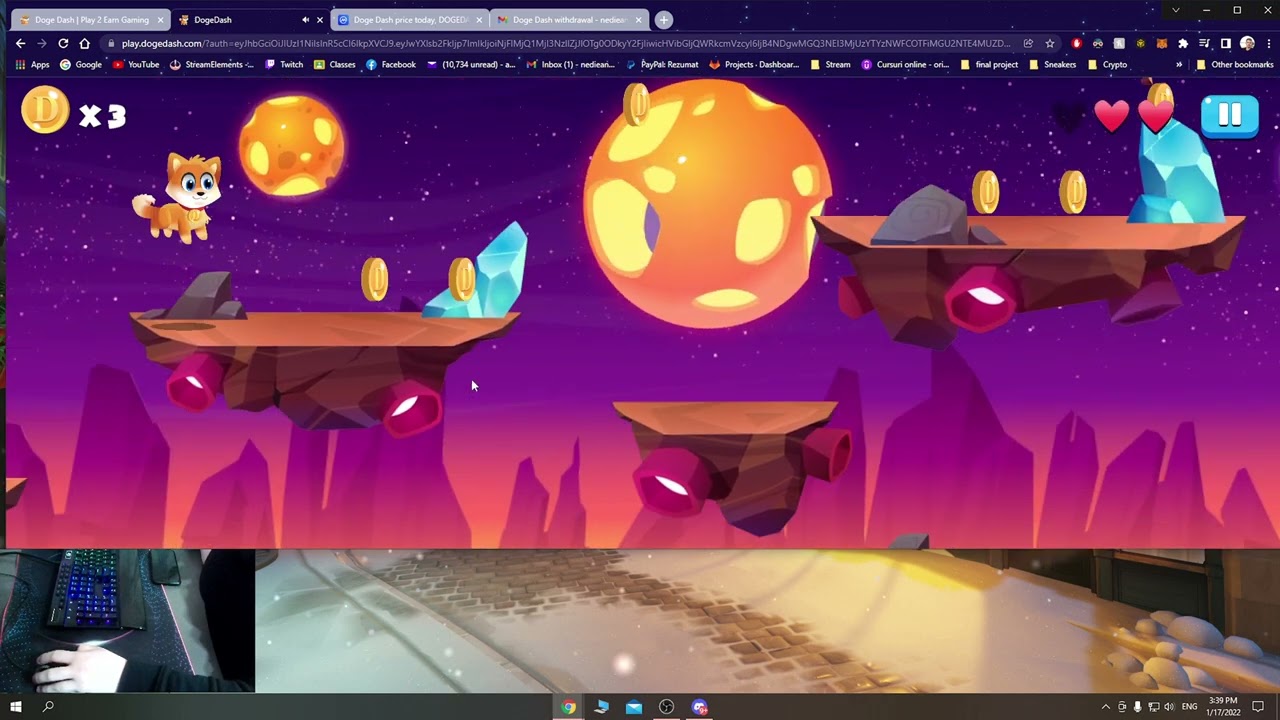The height and width of the screenshot is (720, 1280).
Task: Expand the final project bookmarks folder
Action: pos(989,64)
